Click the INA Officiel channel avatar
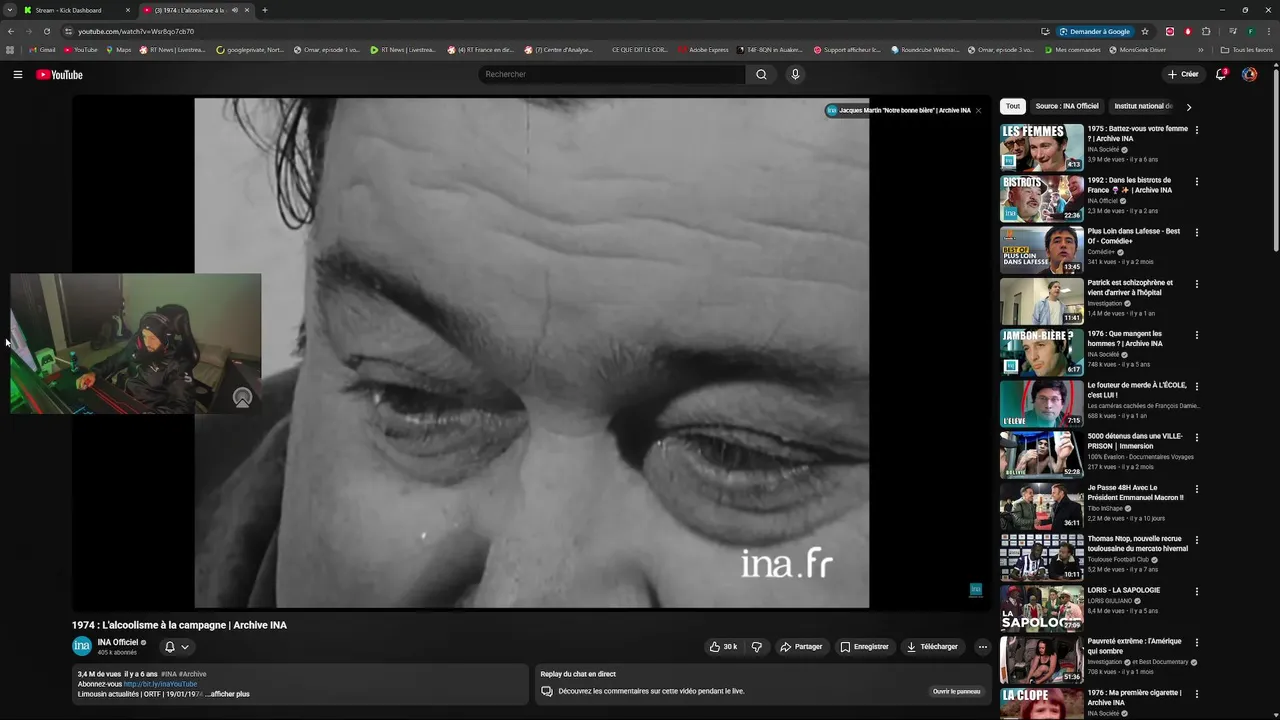1280x720 pixels. click(82, 646)
